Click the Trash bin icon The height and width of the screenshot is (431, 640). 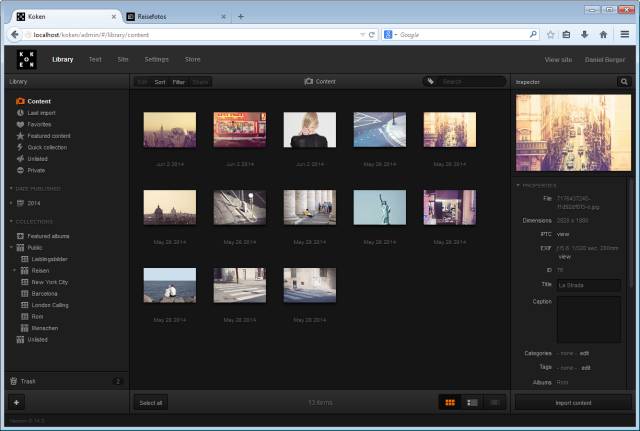tap(13, 381)
